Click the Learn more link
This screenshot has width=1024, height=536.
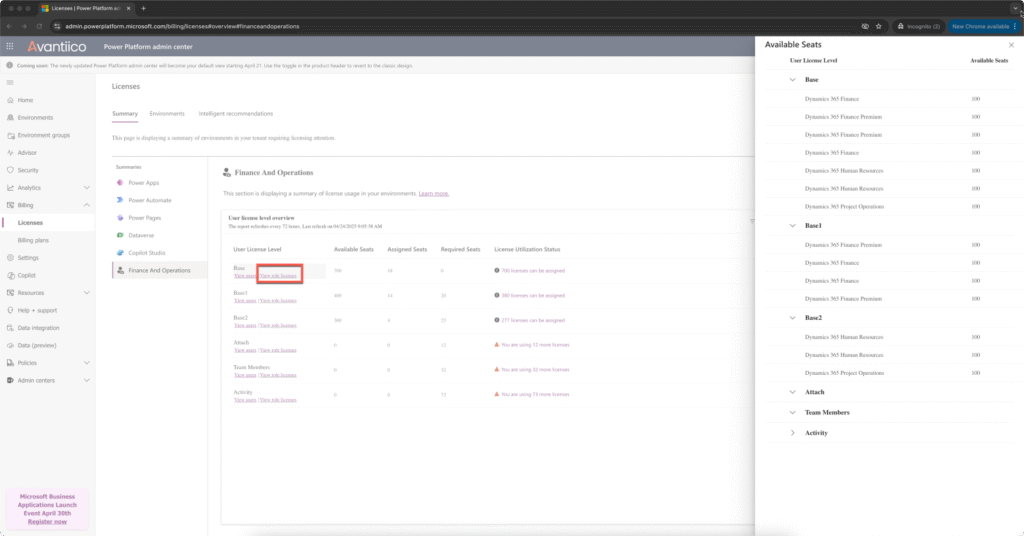pos(434,193)
